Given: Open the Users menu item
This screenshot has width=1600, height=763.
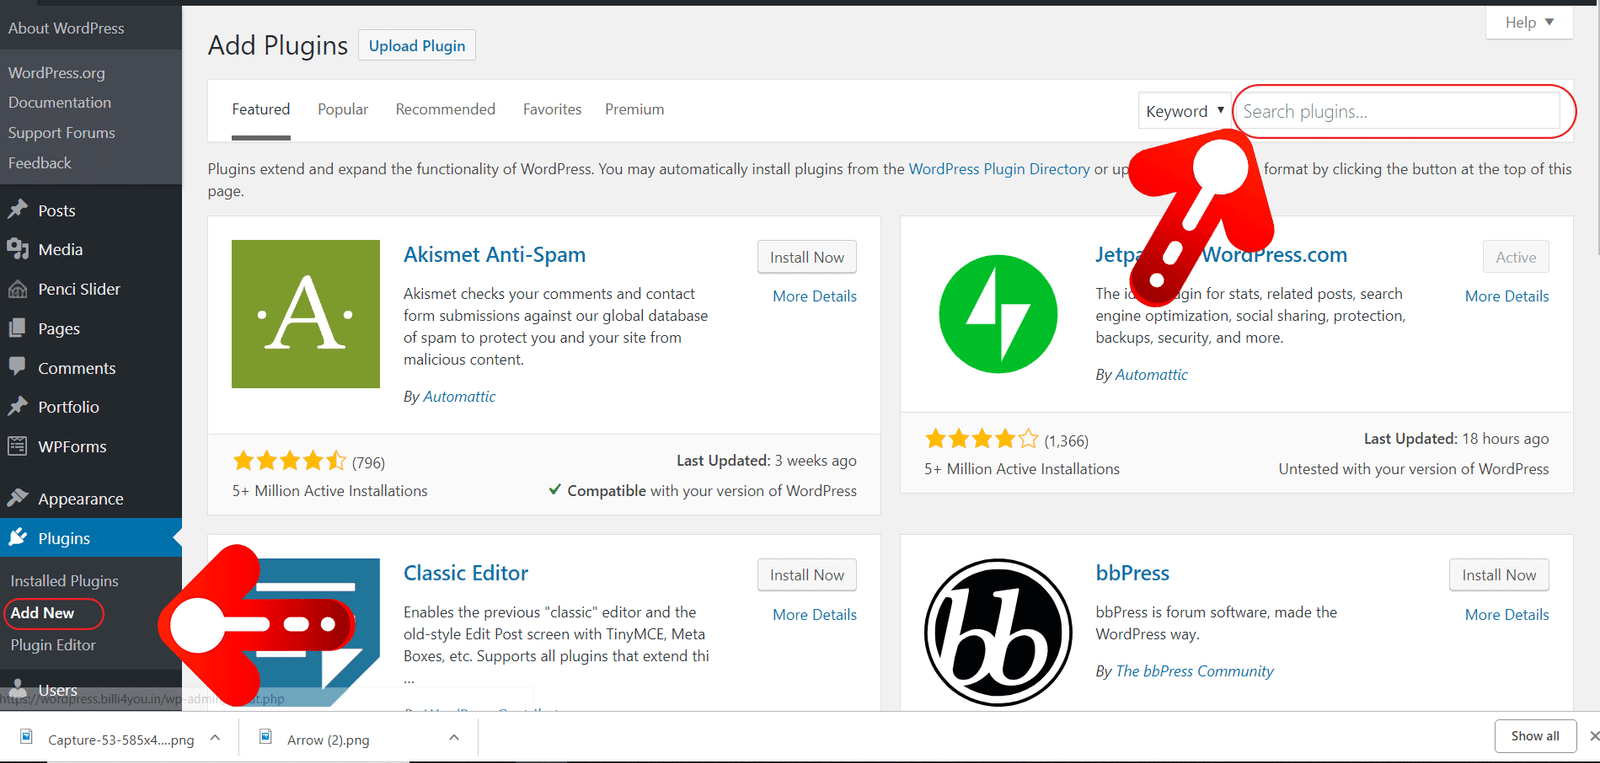Looking at the screenshot, I should [x=57, y=690].
